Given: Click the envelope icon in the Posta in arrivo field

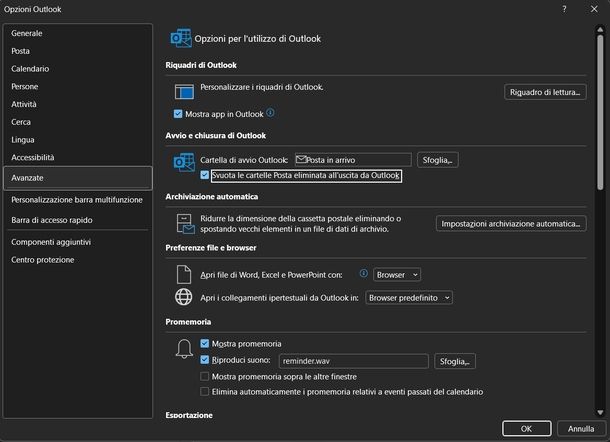Looking at the screenshot, I should [301, 159].
